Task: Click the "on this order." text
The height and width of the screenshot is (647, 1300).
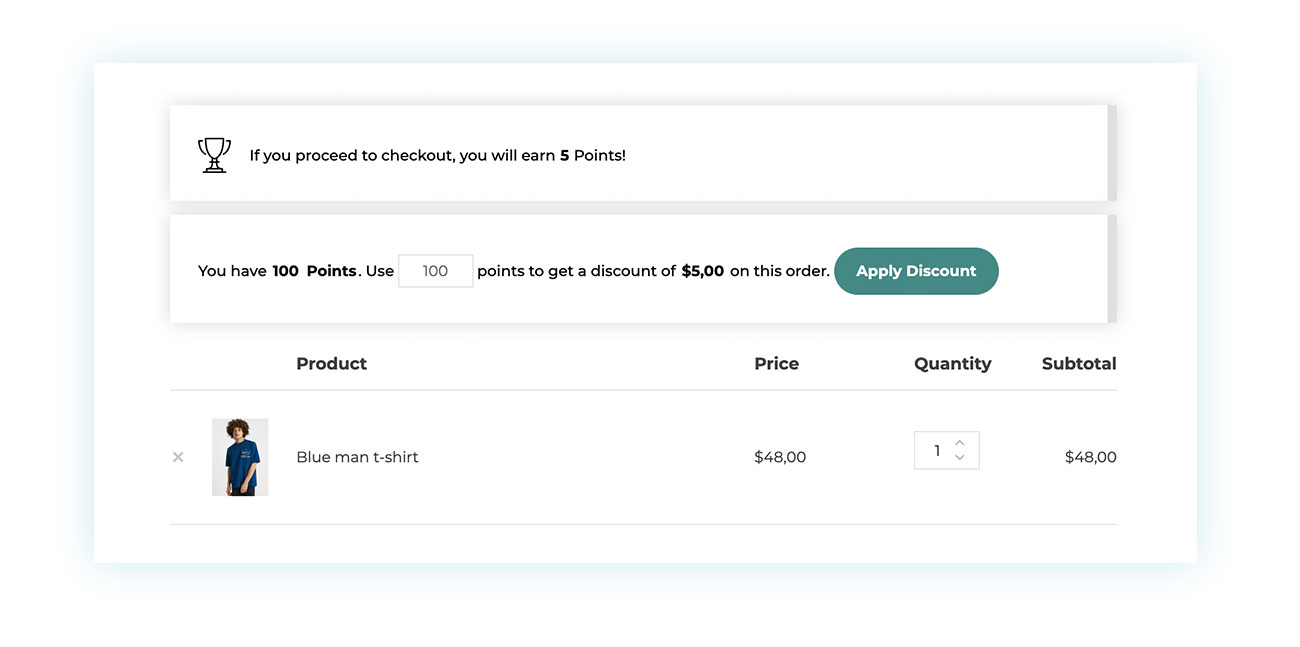Action: click(779, 271)
